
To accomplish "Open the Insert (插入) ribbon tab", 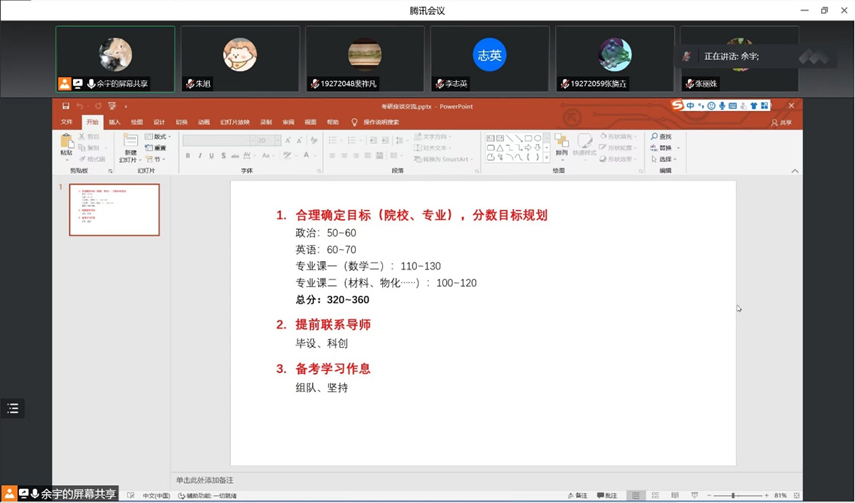I will [x=114, y=122].
